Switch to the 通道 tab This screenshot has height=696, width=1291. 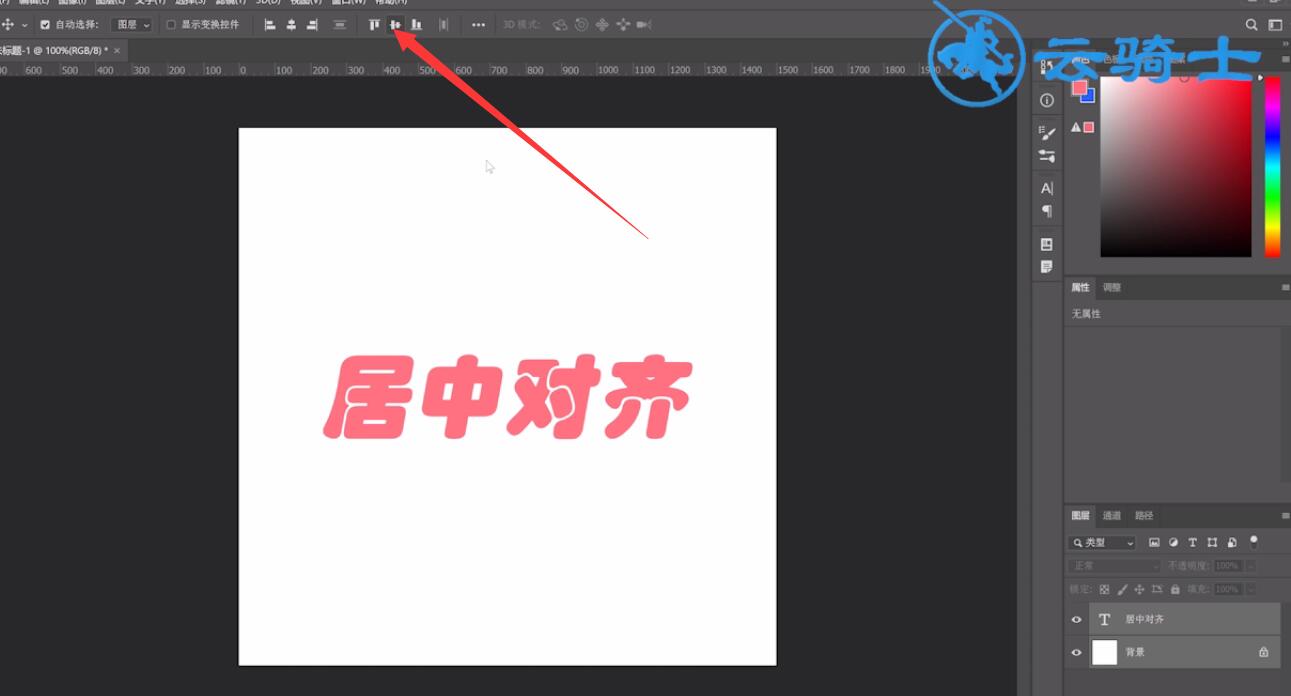pos(1112,516)
